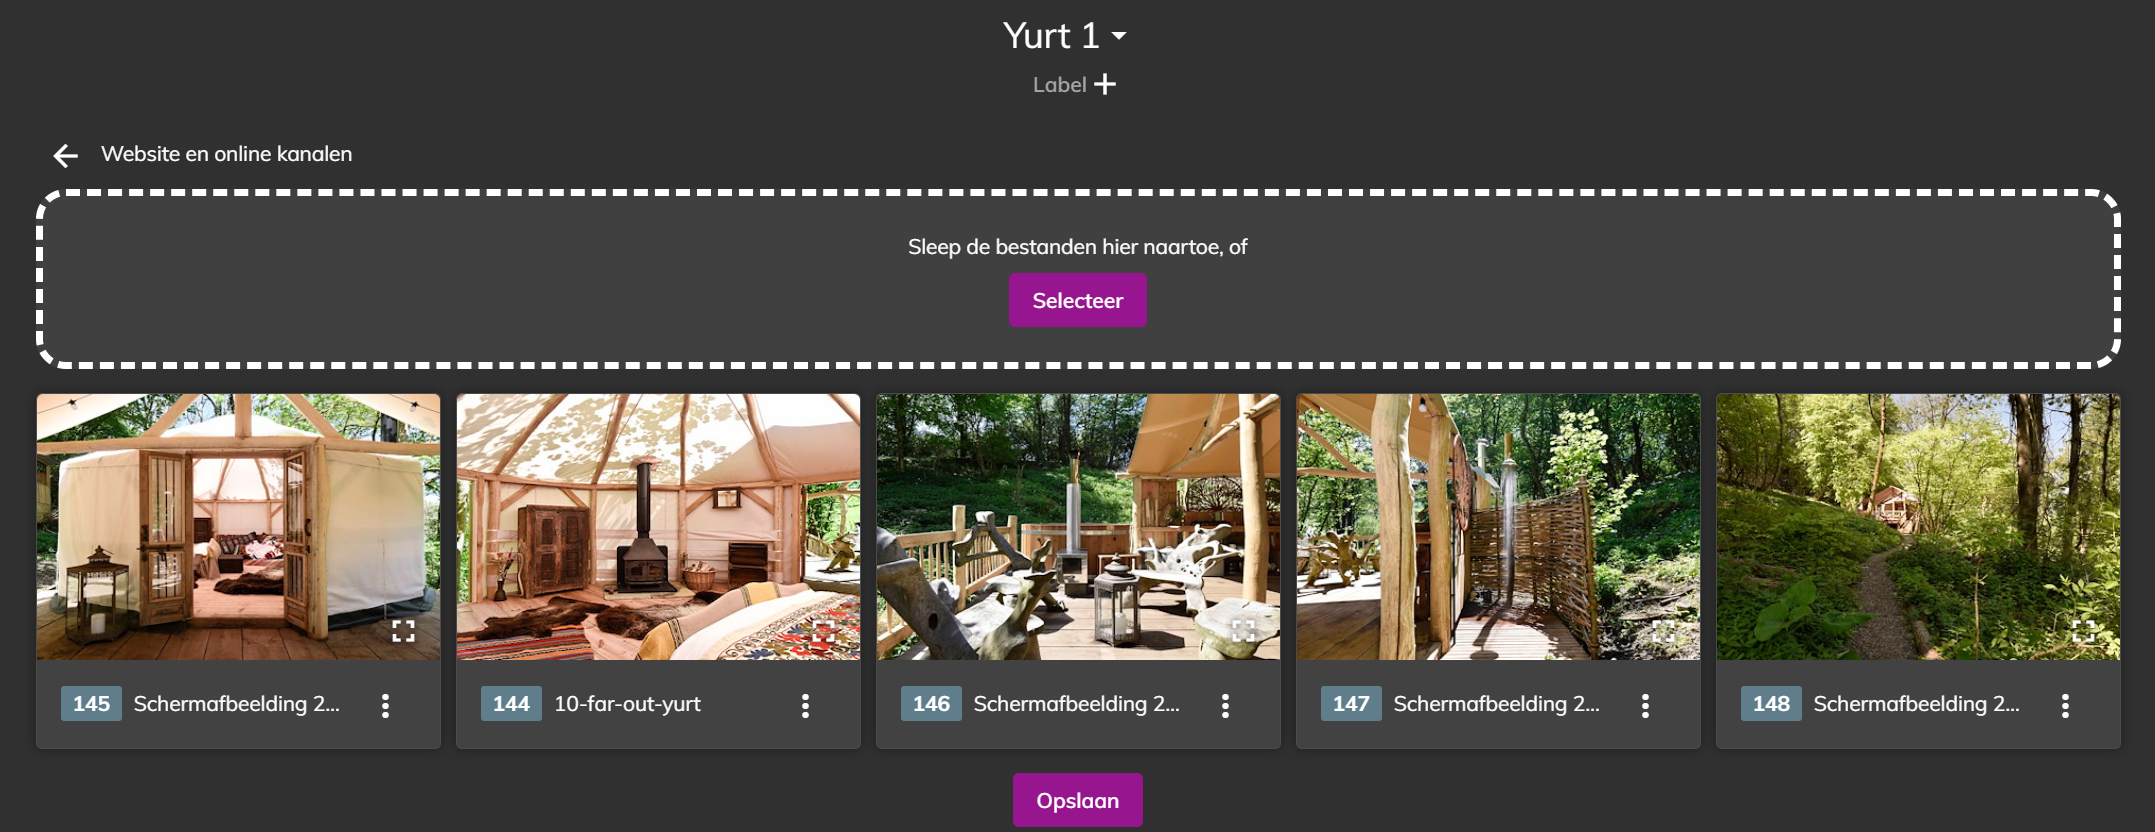This screenshot has width=2155, height=832.
Task: Expand the Yurt 1 dropdown arrow
Action: tap(1119, 36)
